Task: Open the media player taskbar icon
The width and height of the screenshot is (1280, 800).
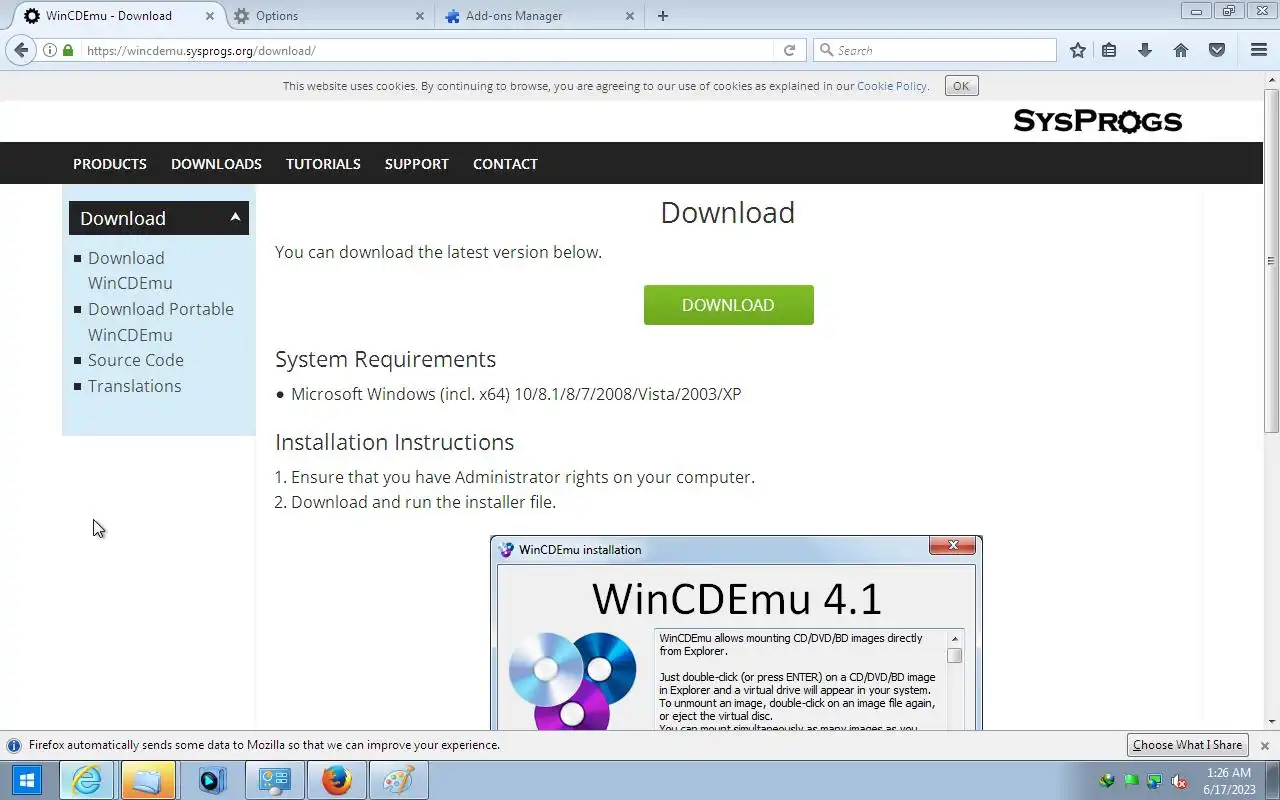Action: point(211,780)
